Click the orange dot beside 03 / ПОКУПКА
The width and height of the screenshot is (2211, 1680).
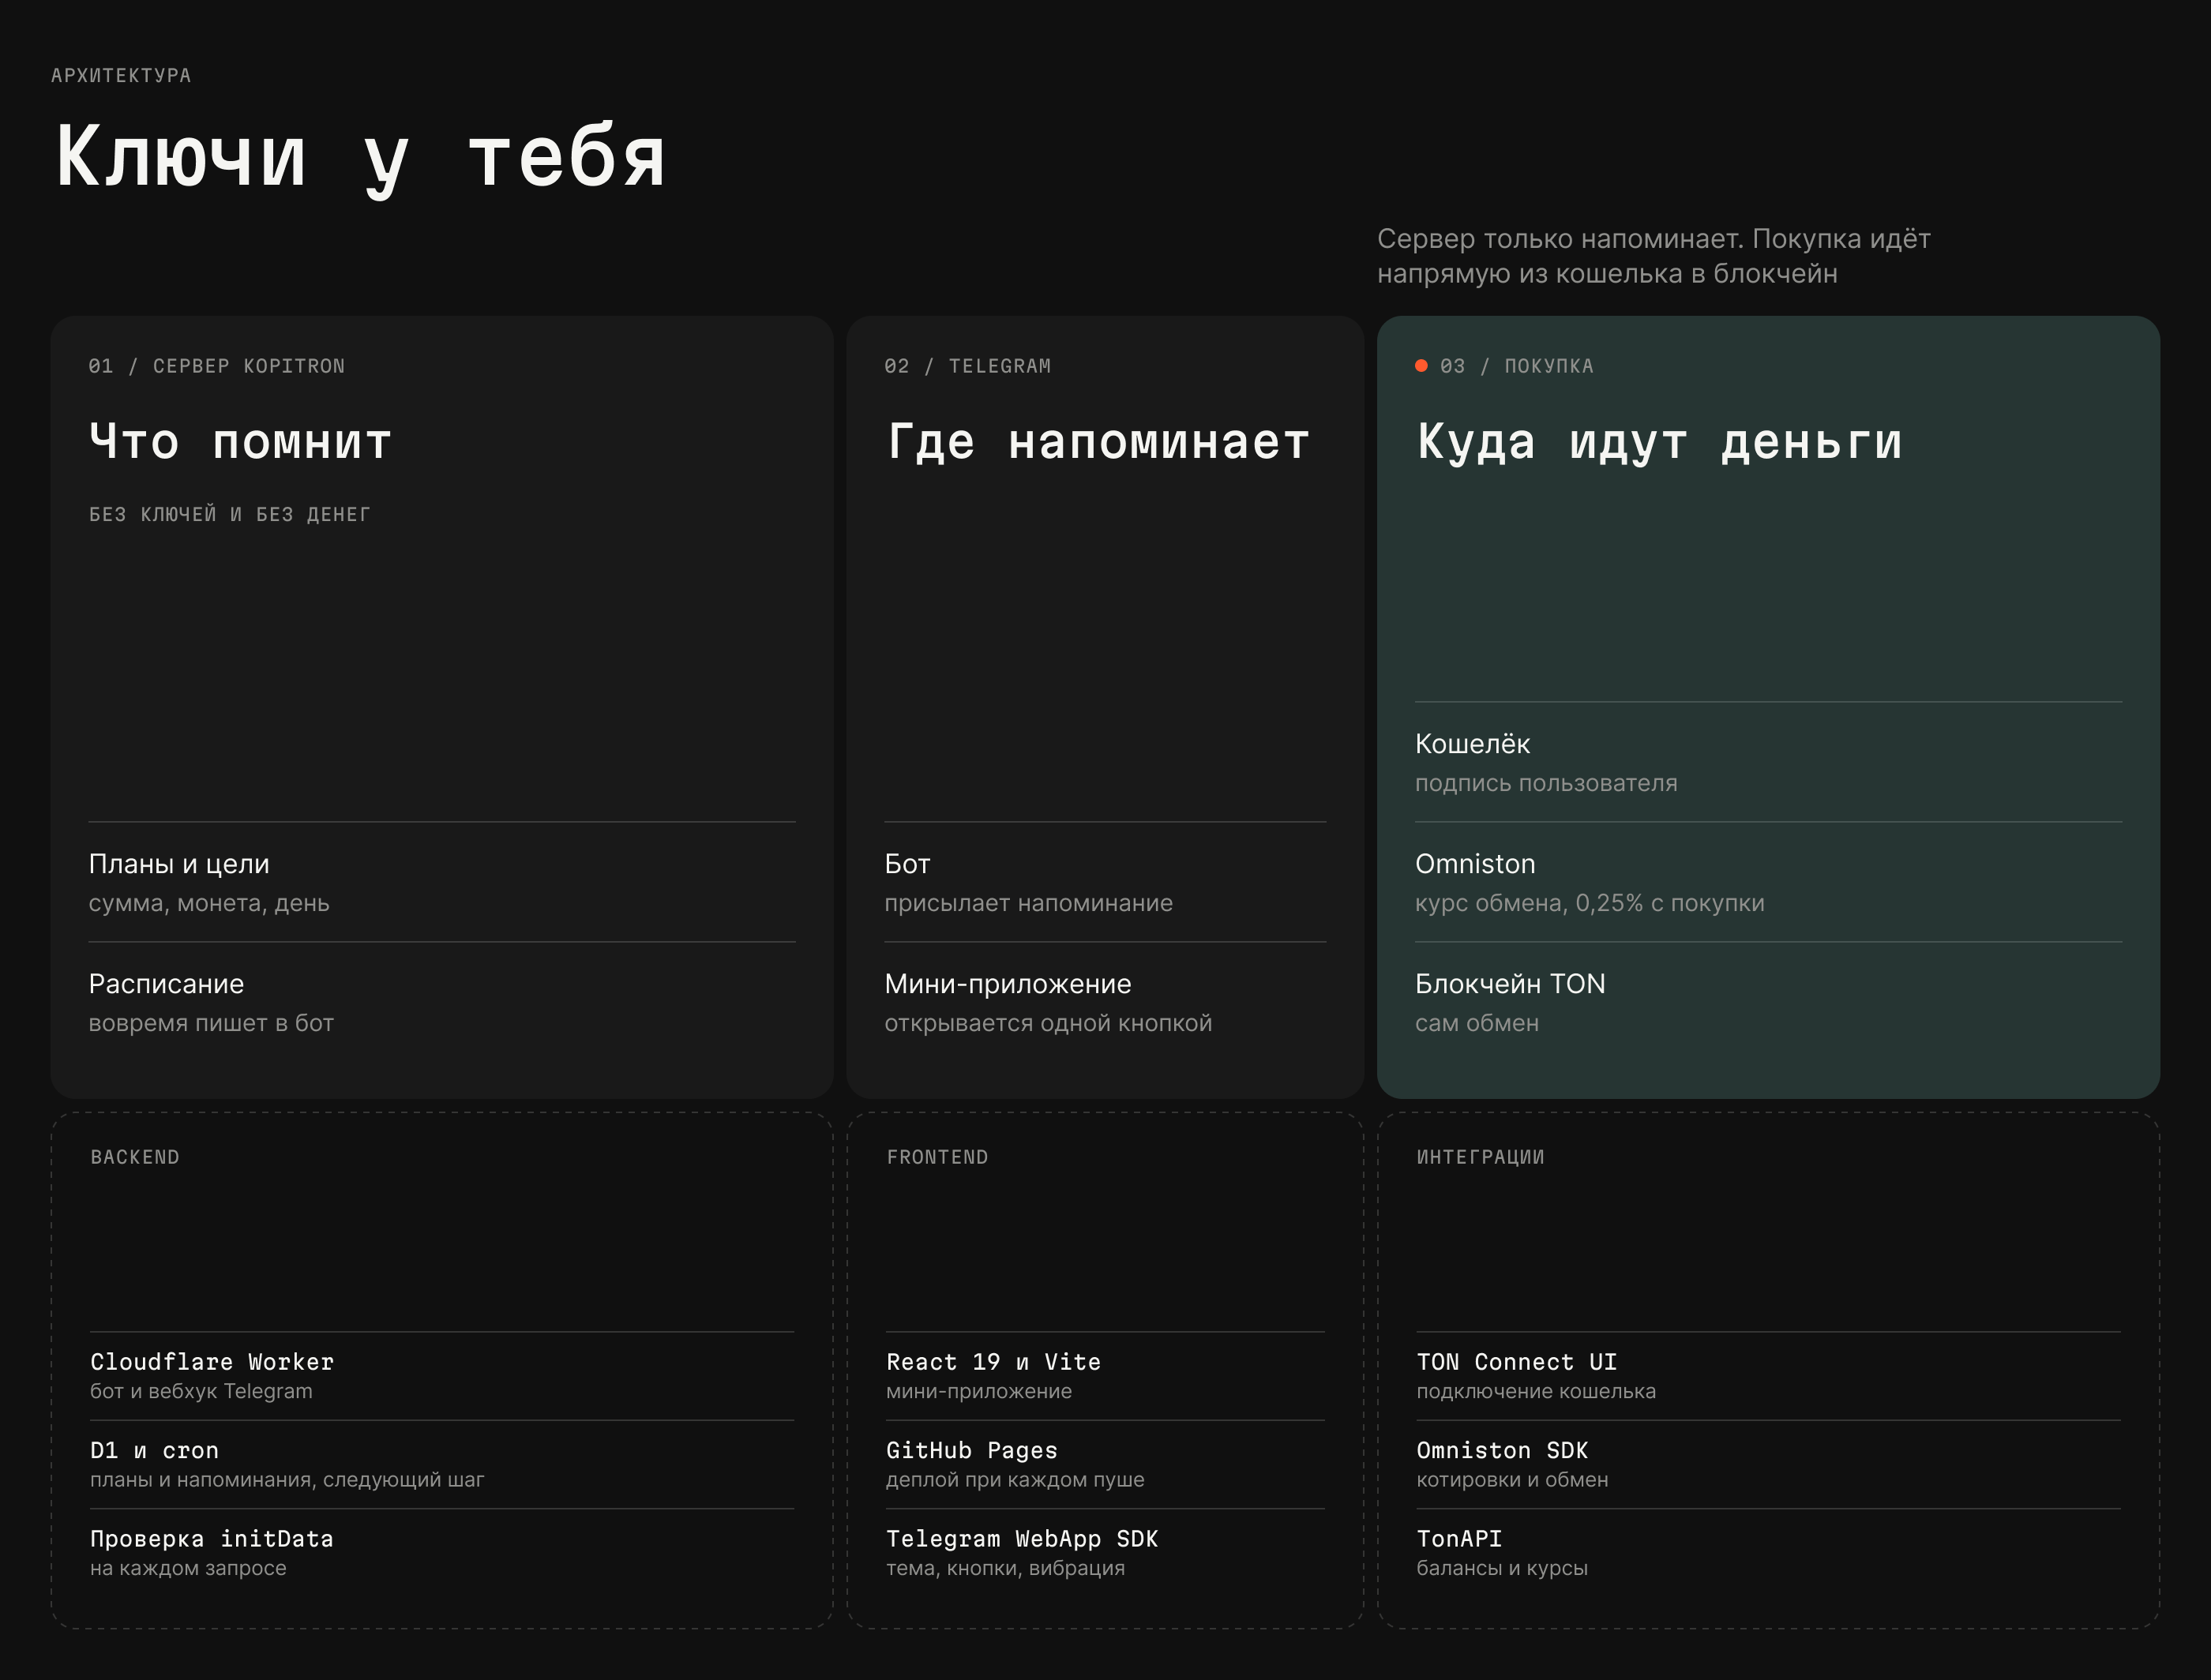(1421, 366)
